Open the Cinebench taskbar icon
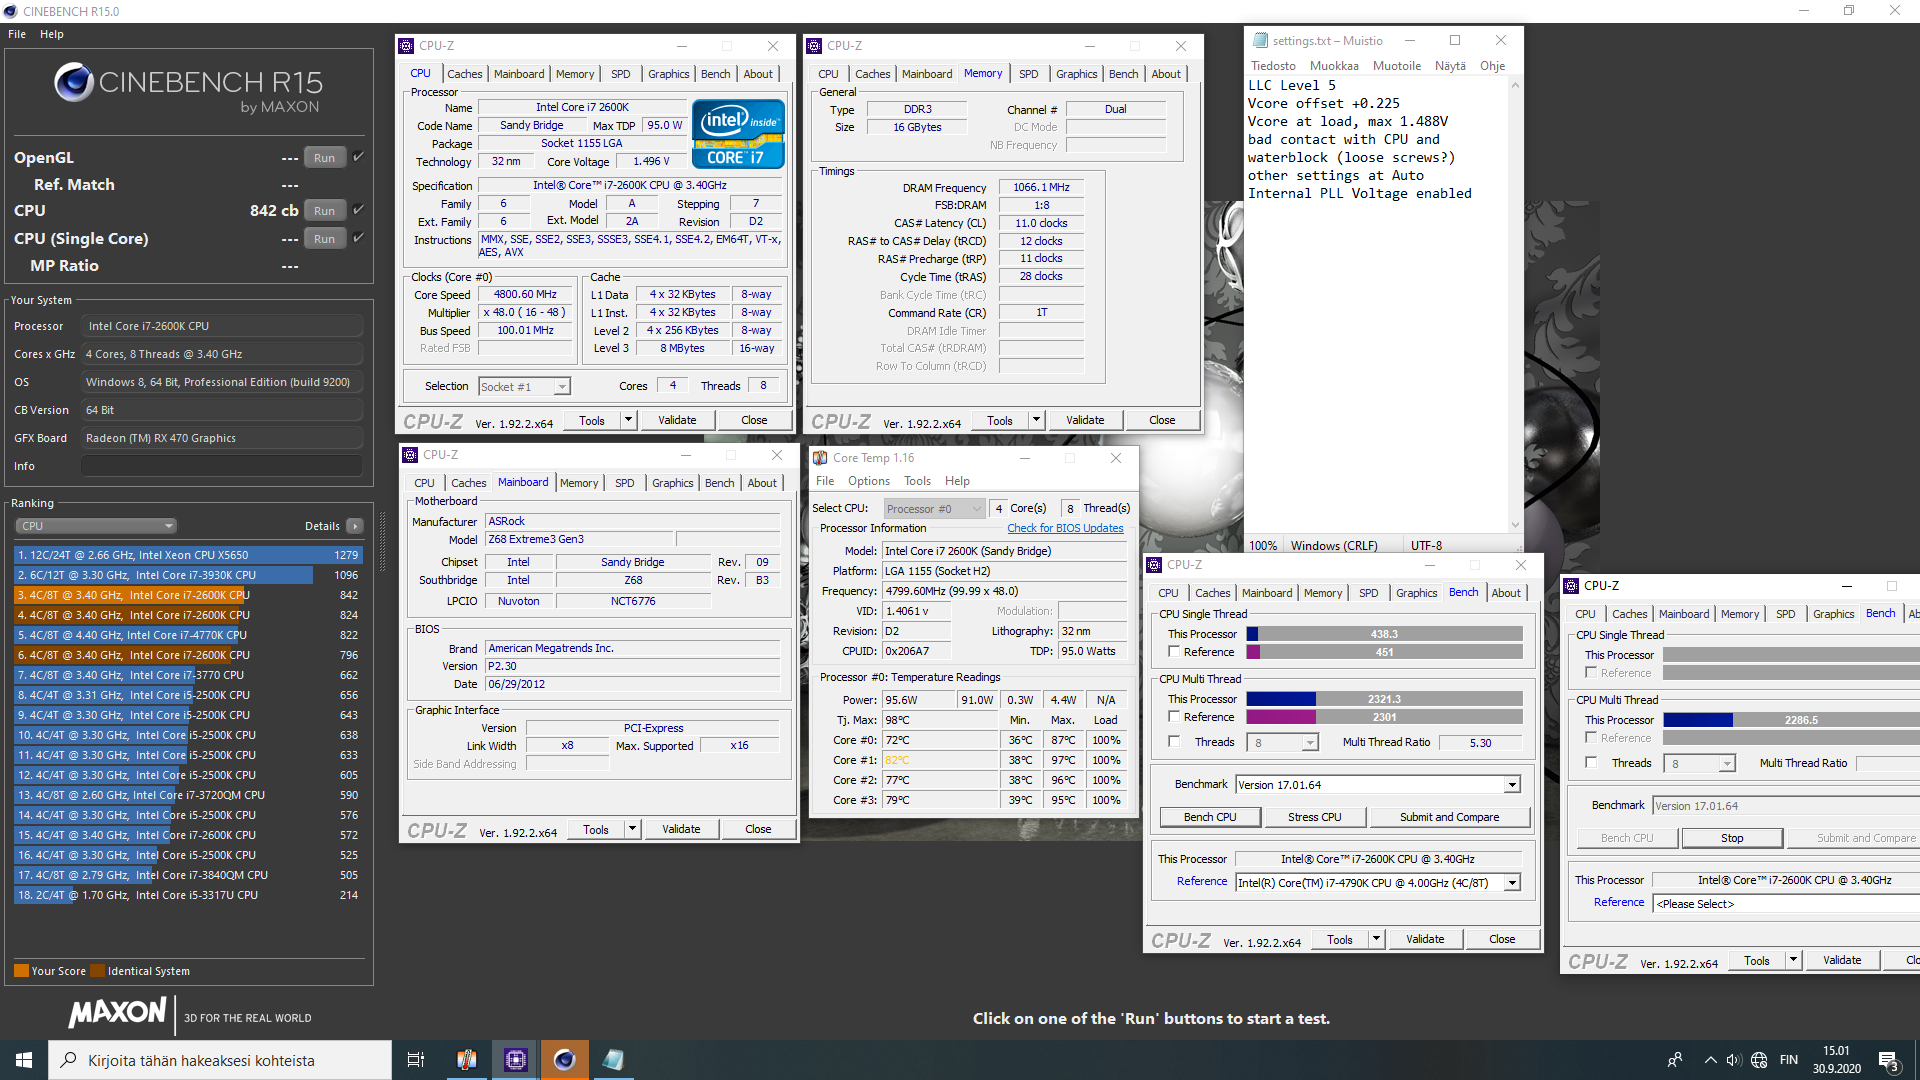This screenshot has width=1920, height=1080. (x=564, y=1060)
